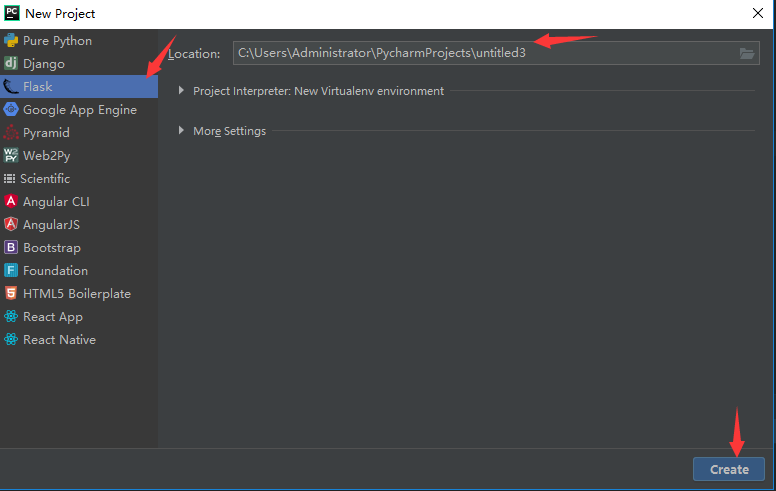Select the Web2Py label

[47, 156]
